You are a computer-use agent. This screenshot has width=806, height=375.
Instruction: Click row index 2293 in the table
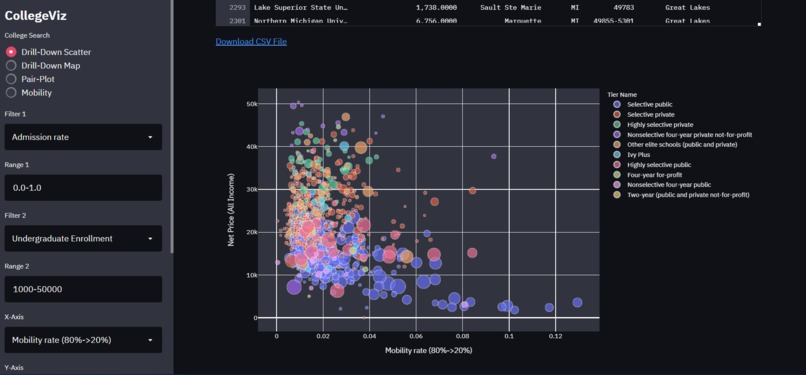point(237,8)
